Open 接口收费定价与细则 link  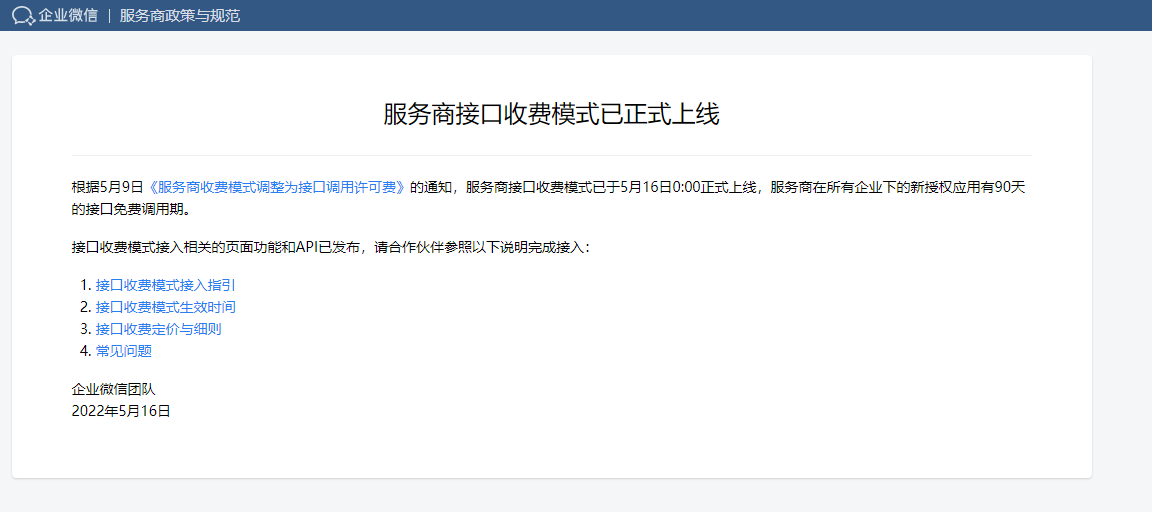pos(159,329)
